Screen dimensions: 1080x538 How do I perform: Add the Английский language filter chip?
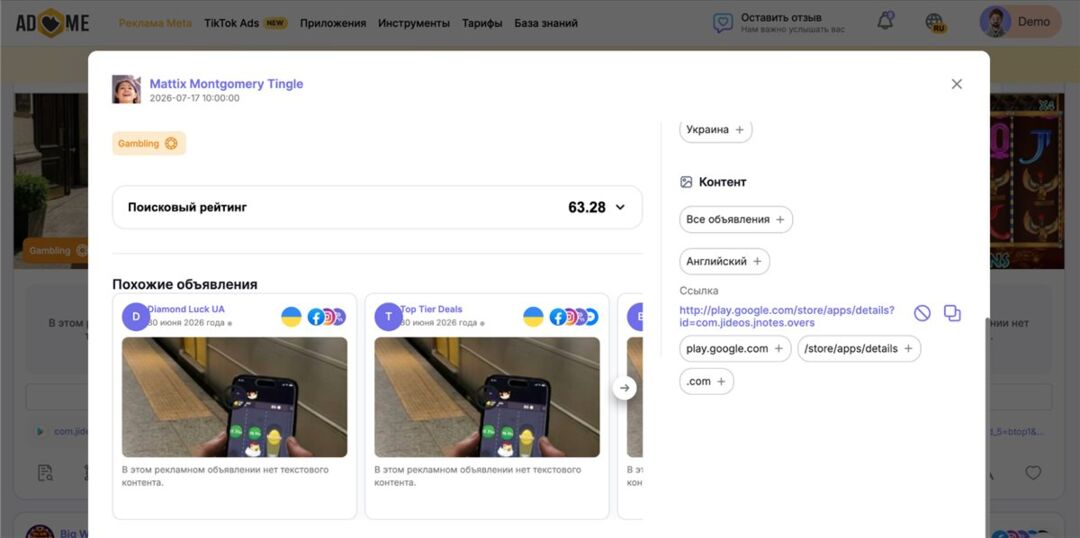(x=725, y=262)
